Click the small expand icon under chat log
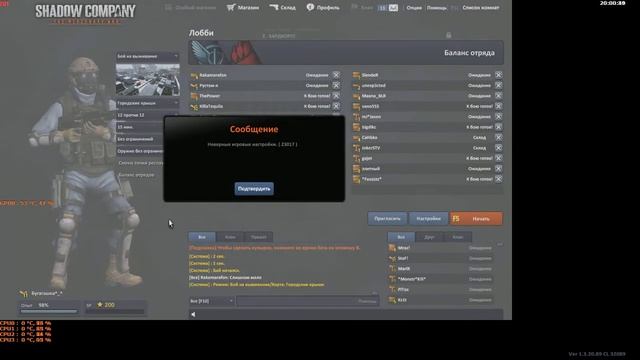Image resolution: width=640 pixels, height=360 pixels. click(x=375, y=293)
